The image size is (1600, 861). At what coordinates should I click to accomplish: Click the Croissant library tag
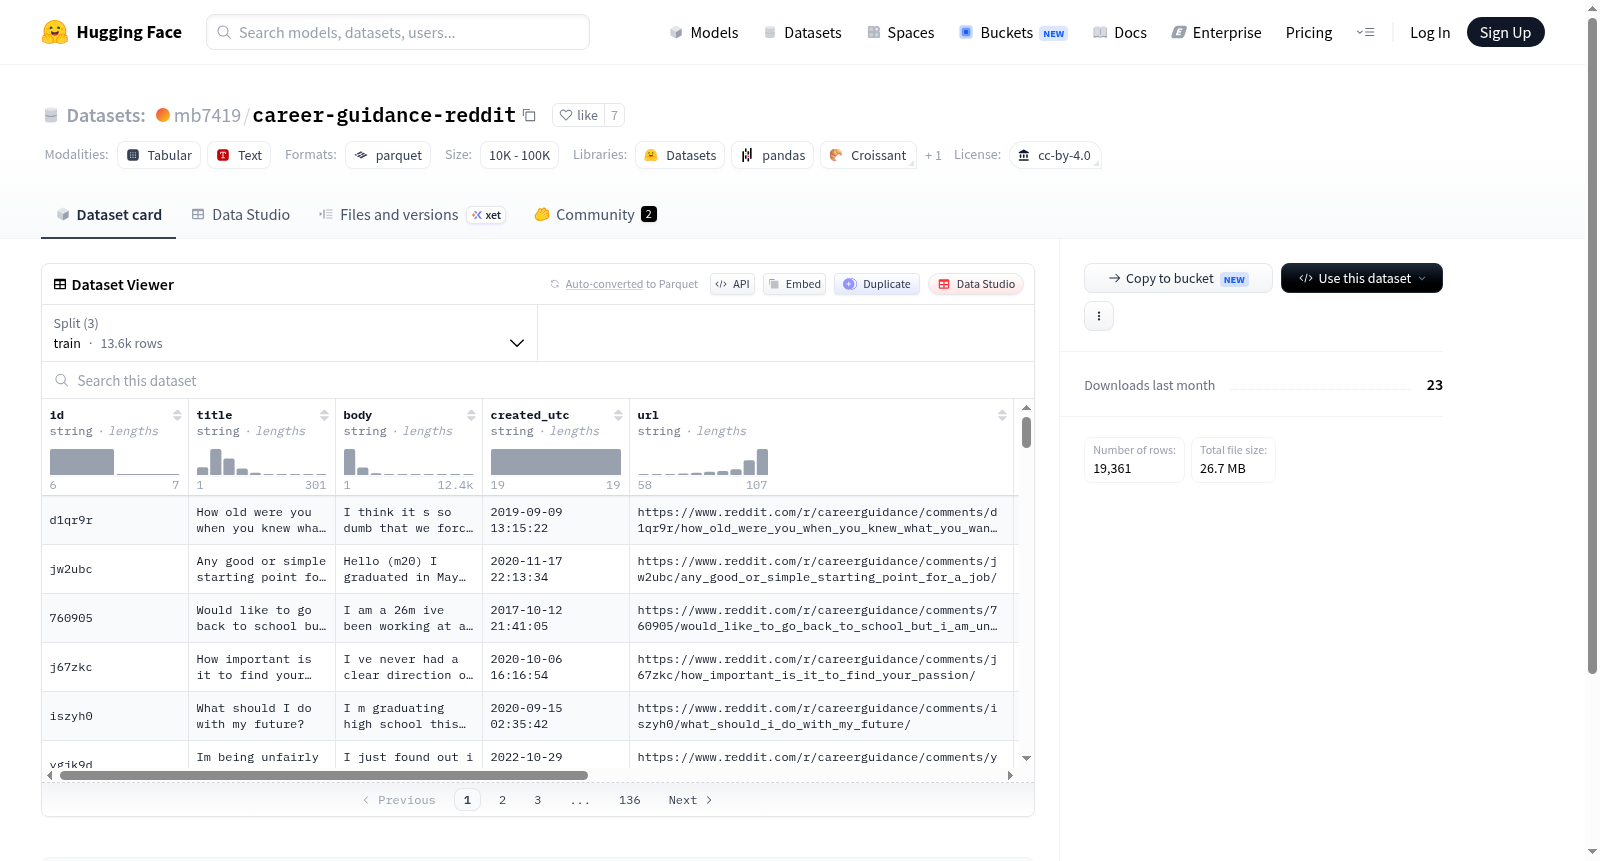(x=868, y=155)
